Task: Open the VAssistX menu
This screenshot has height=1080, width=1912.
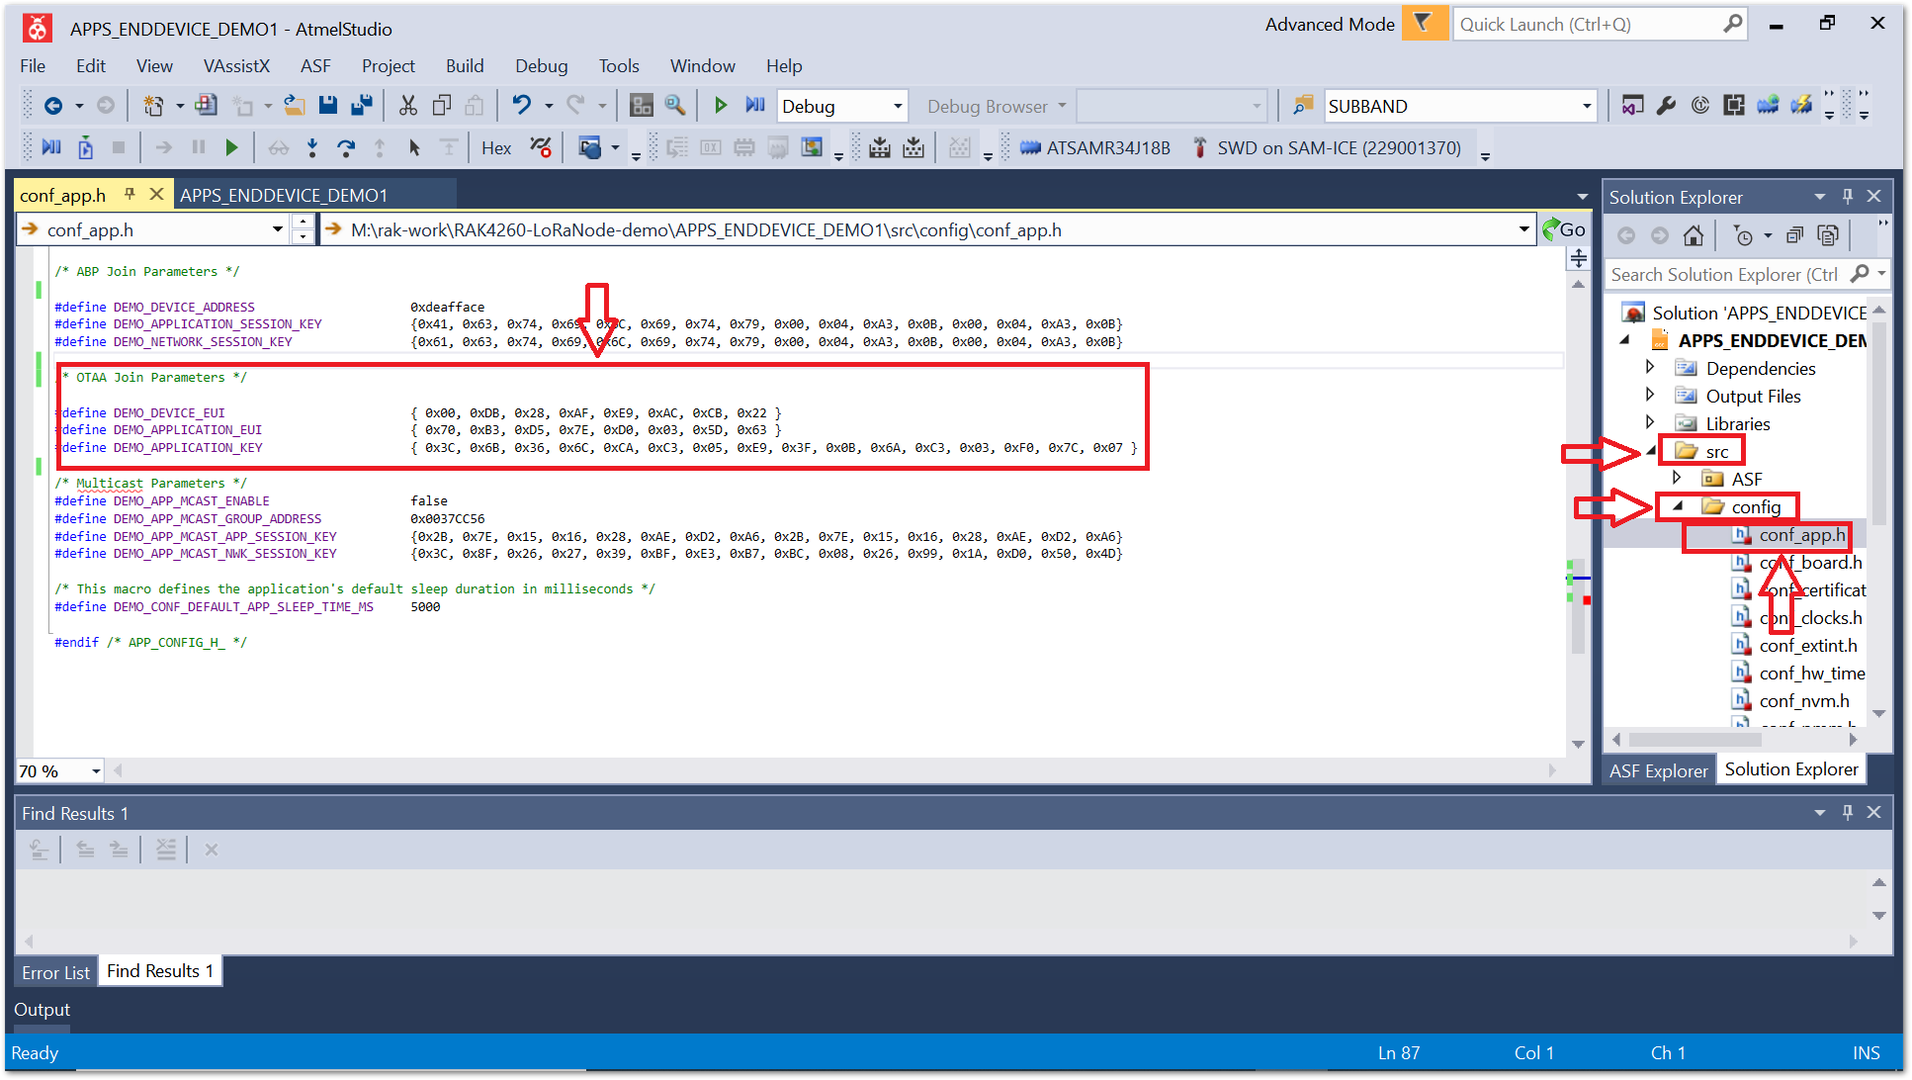Action: (236, 66)
